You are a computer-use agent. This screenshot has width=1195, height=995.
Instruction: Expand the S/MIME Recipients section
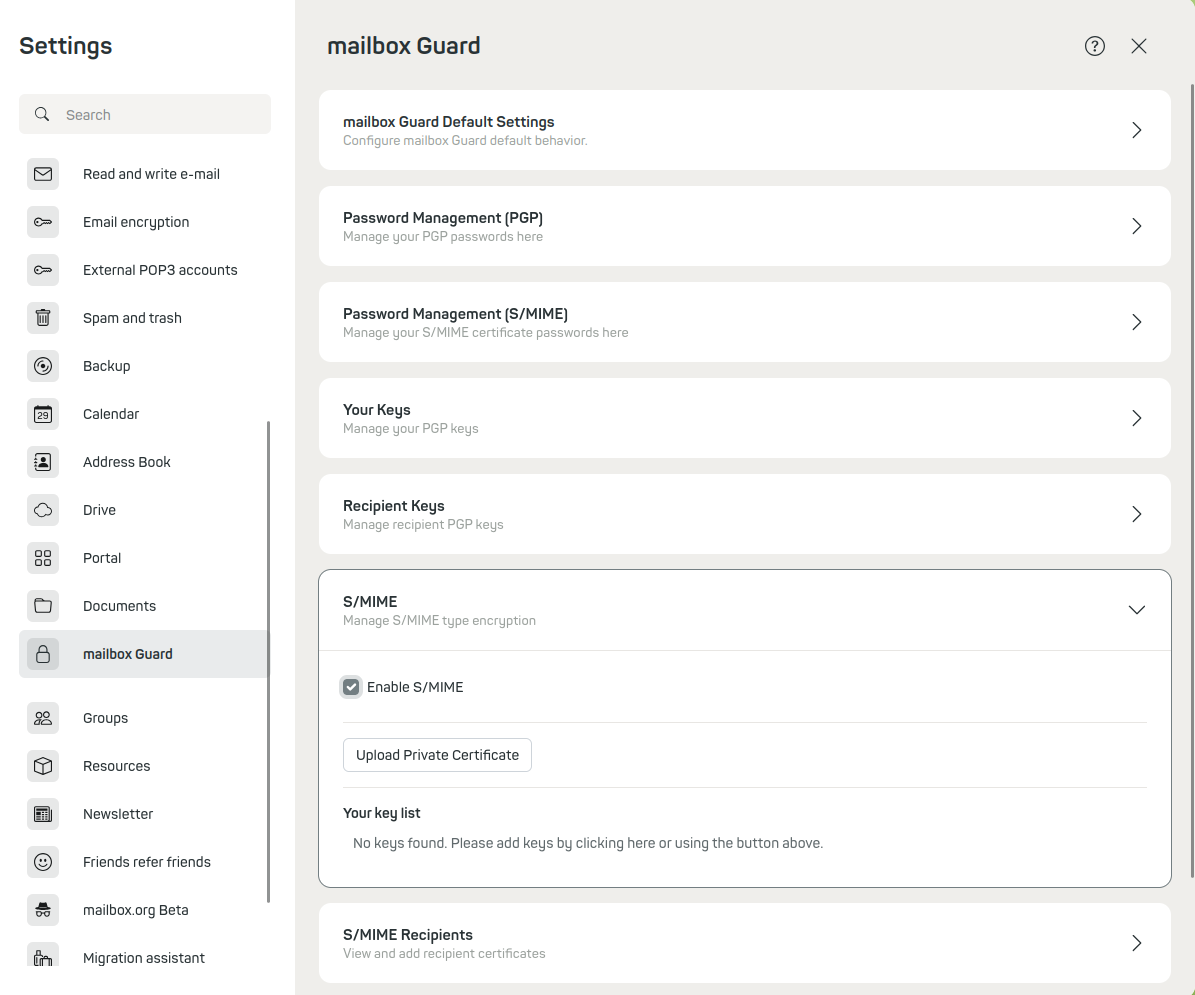1136,943
